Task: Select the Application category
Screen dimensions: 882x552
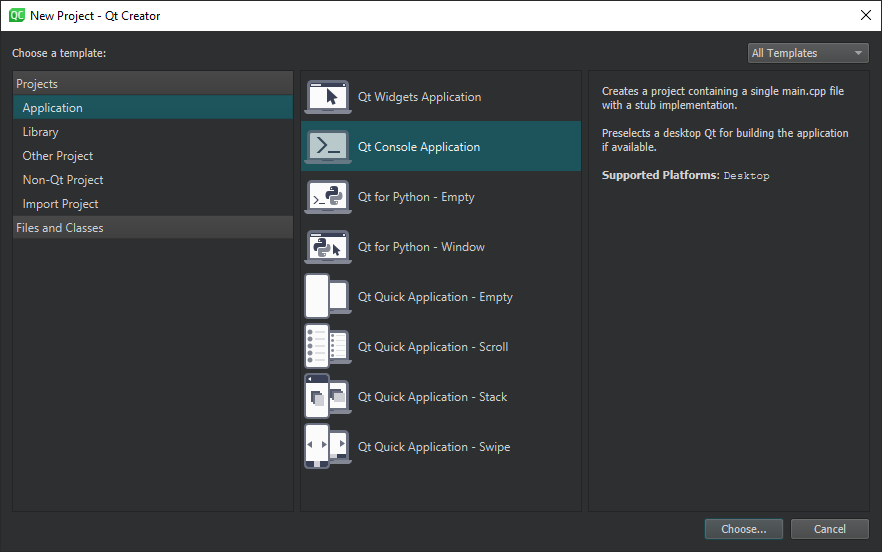Action: pos(152,107)
